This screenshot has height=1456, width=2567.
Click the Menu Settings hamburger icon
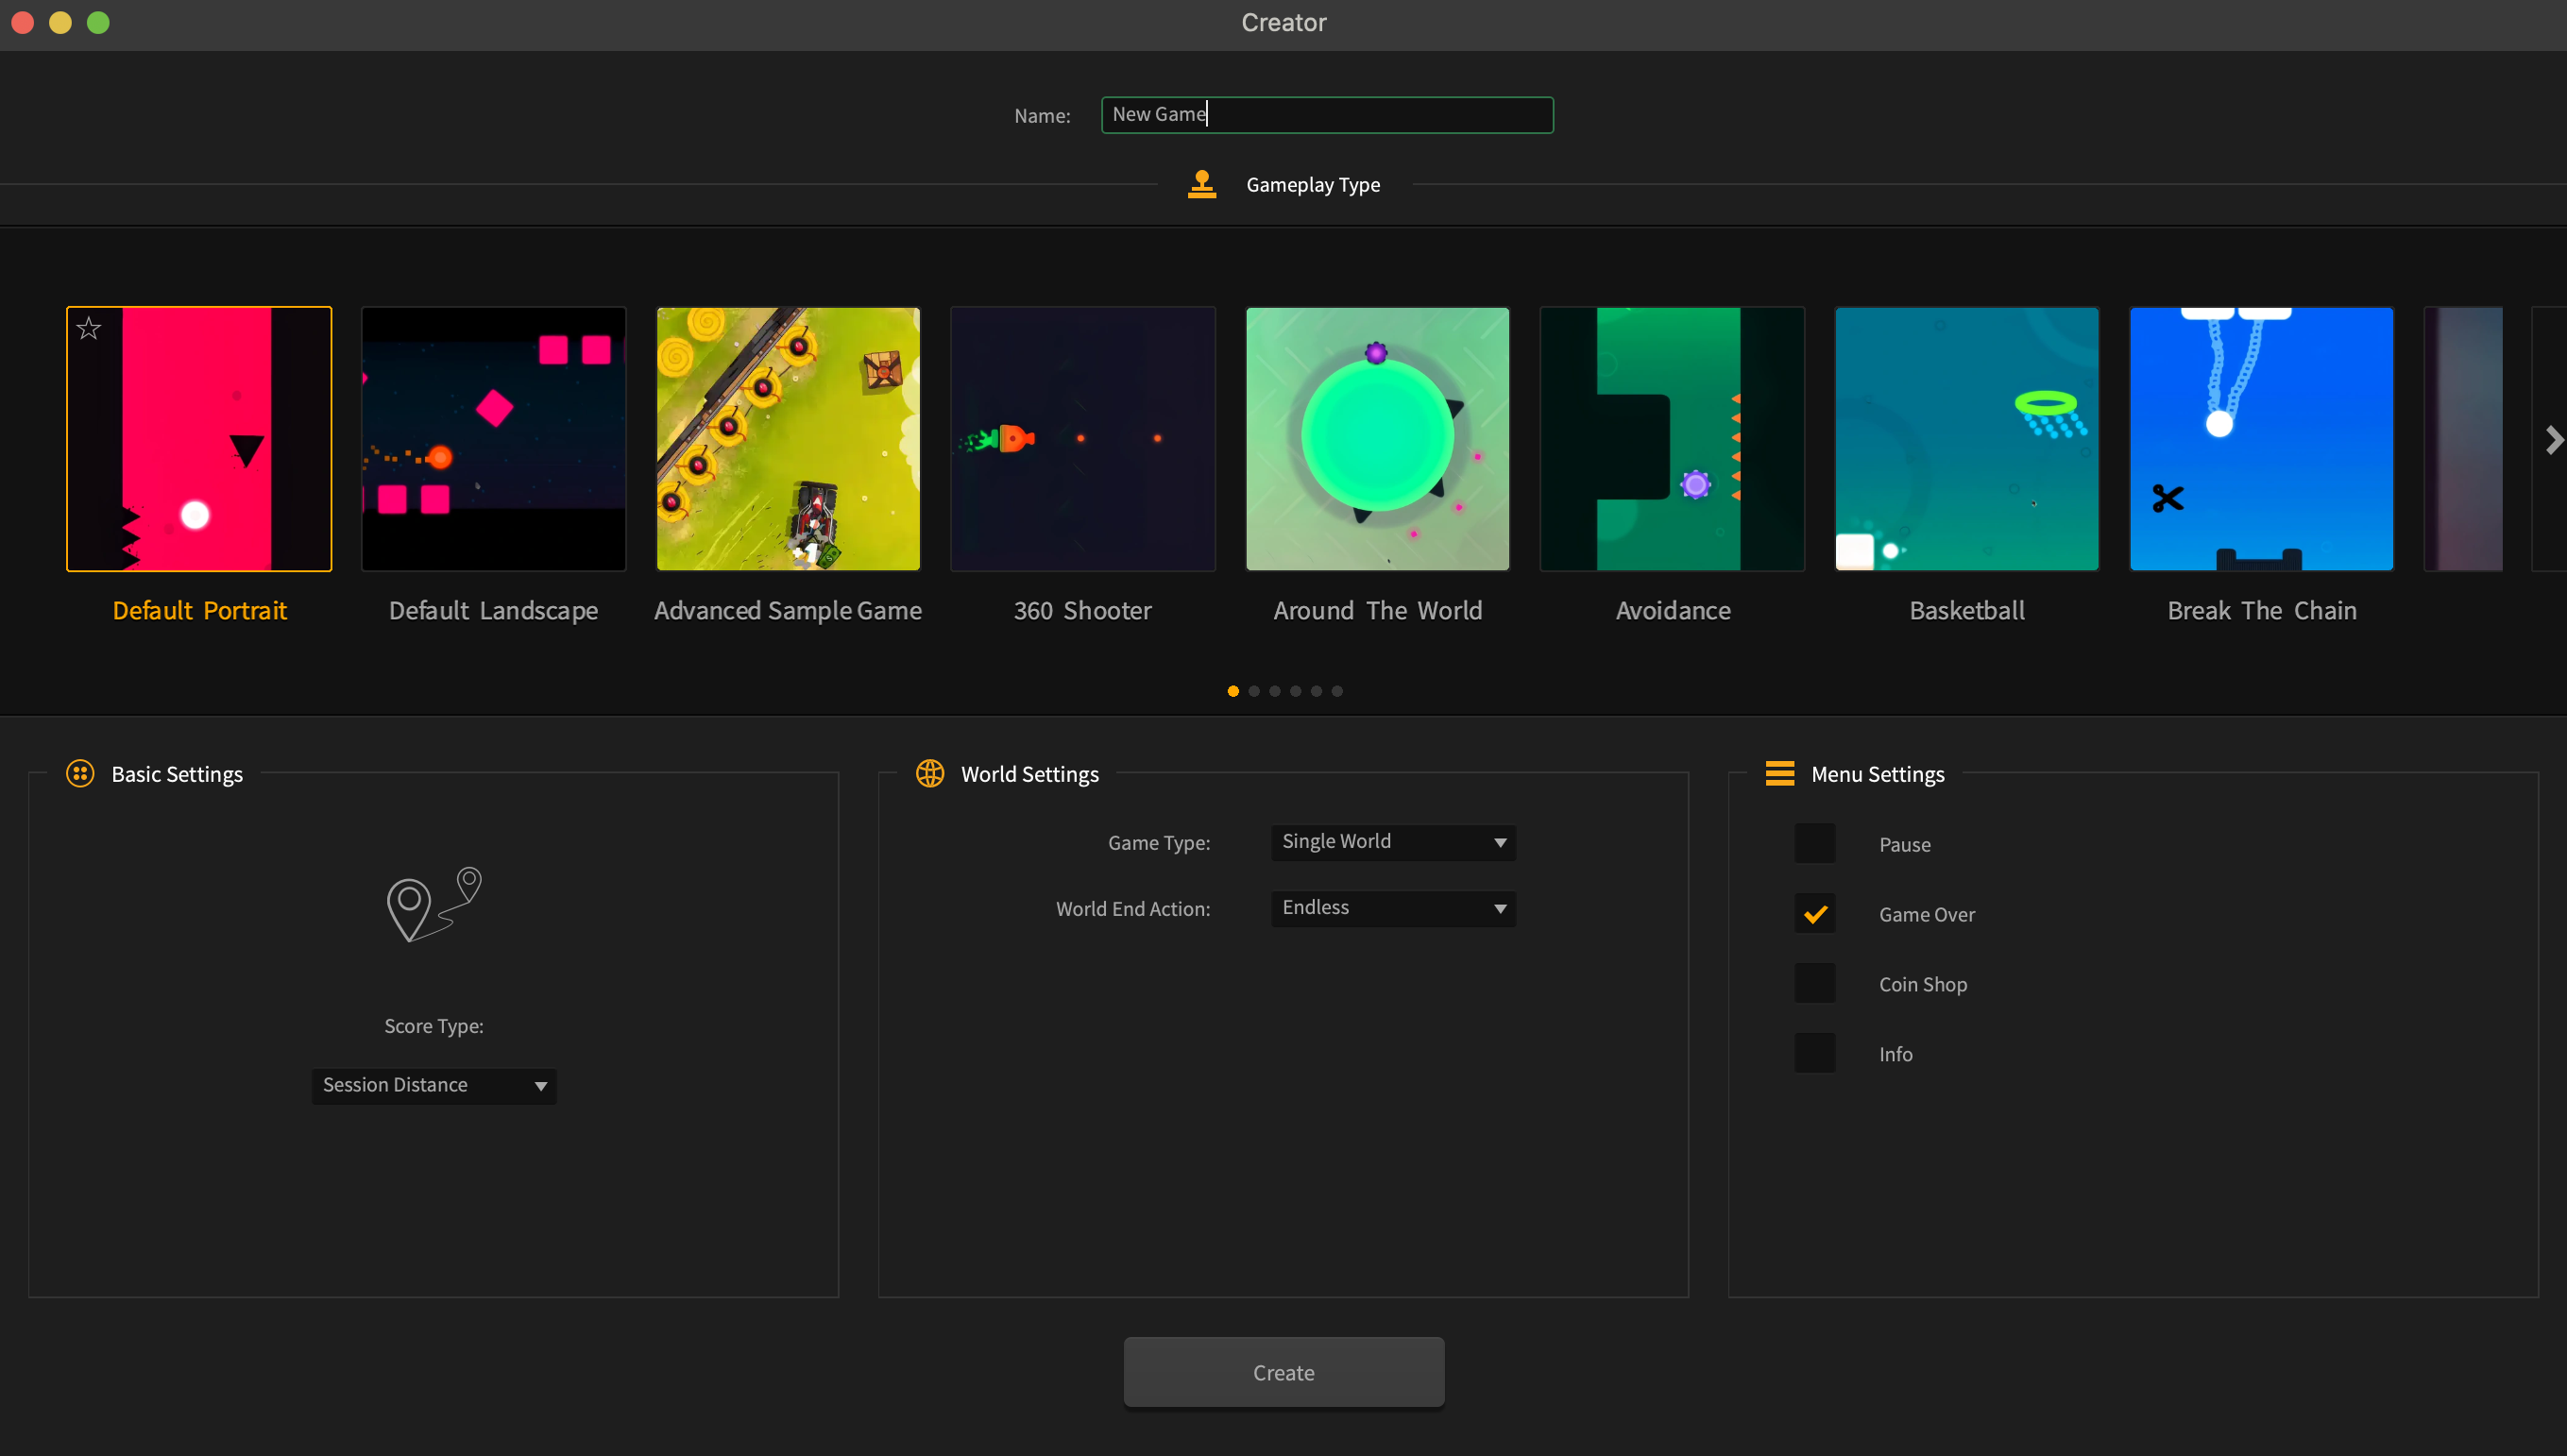click(1780, 773)
